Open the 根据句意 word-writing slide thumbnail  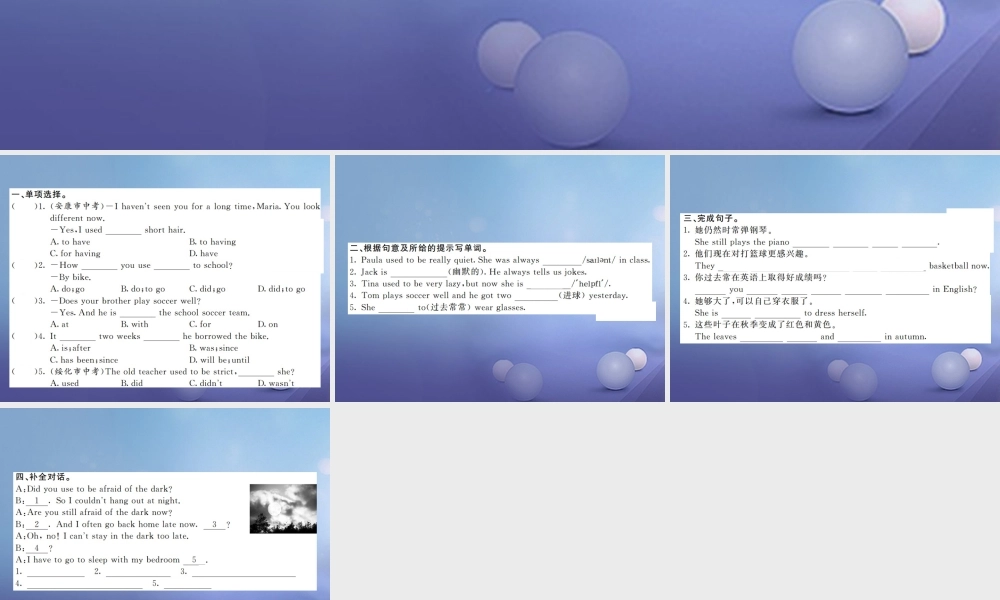(x=500, y=279)
